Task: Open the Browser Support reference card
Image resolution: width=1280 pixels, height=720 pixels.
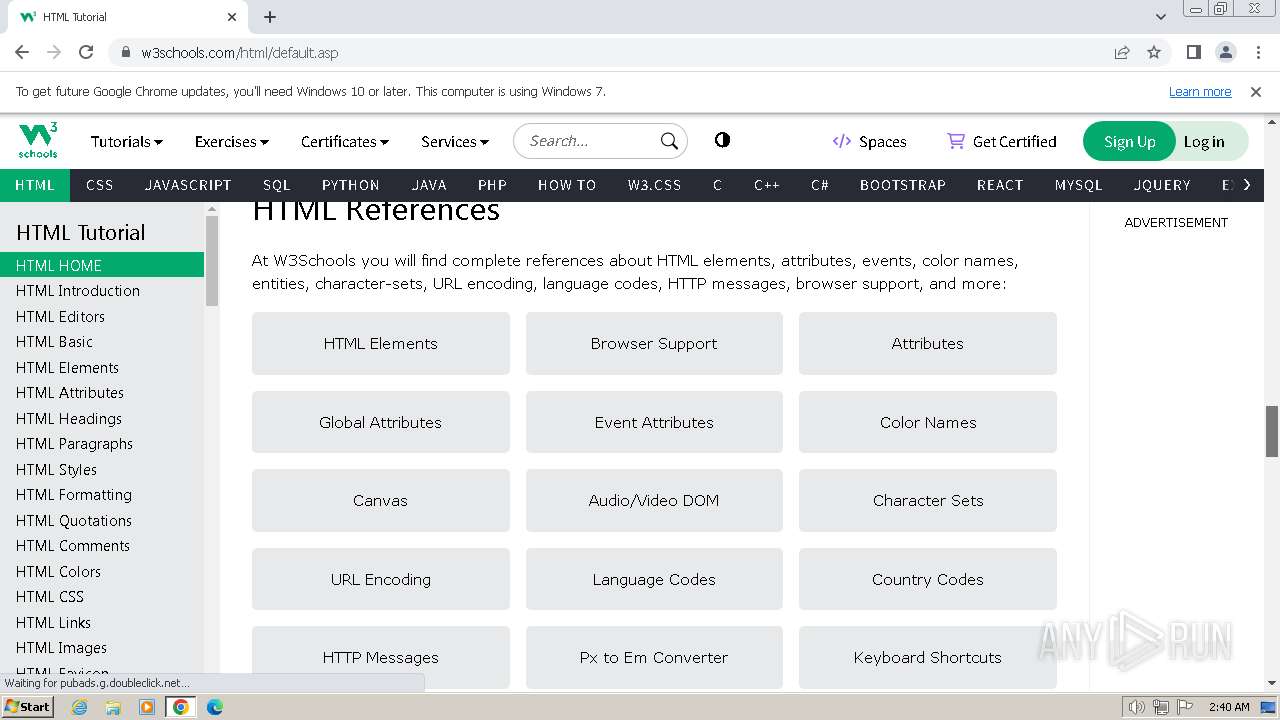Action: click(654, 343)
